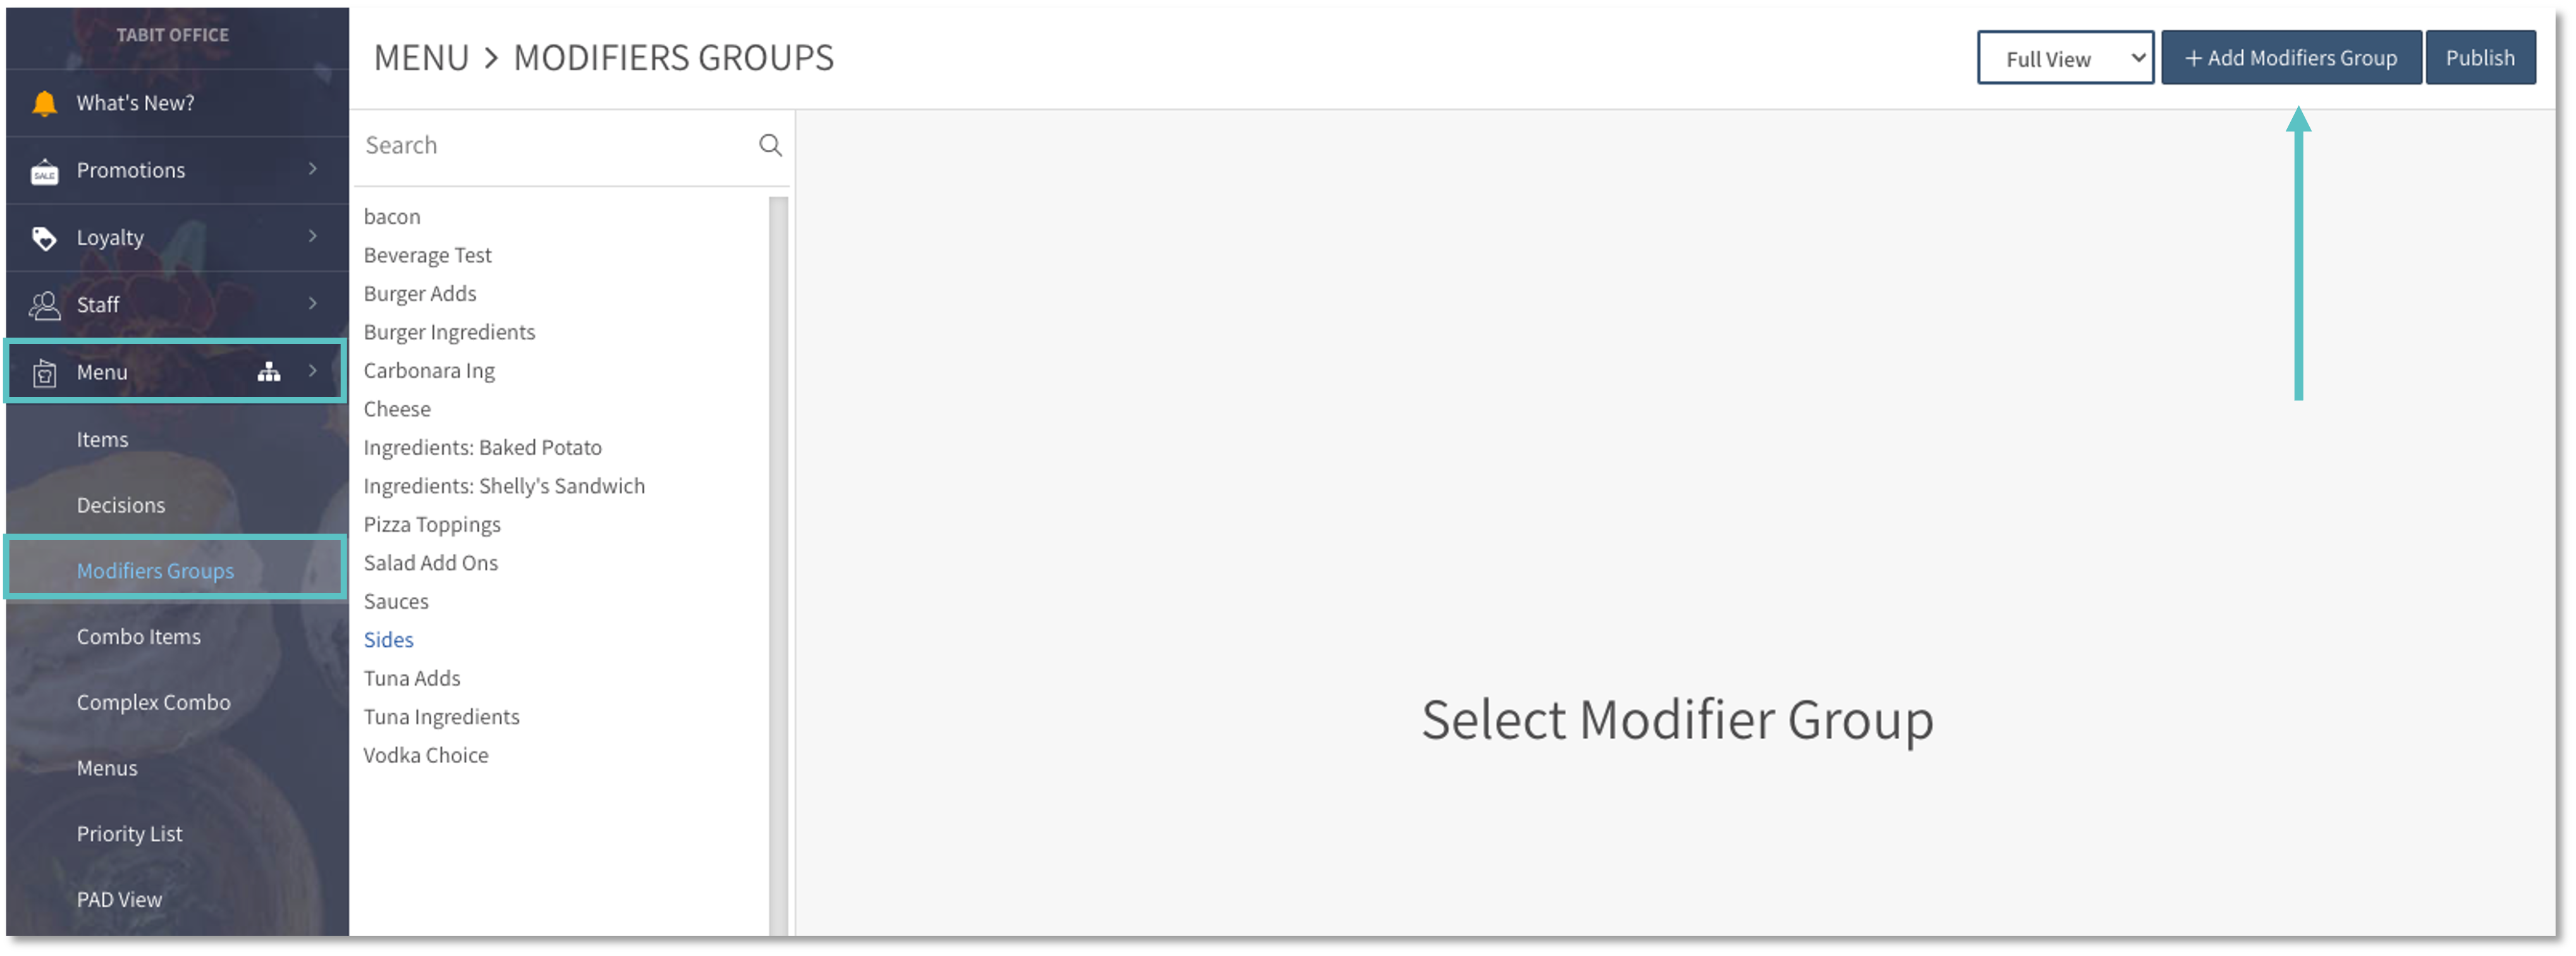Open the Combo Items menu entry

coord(139,637)
